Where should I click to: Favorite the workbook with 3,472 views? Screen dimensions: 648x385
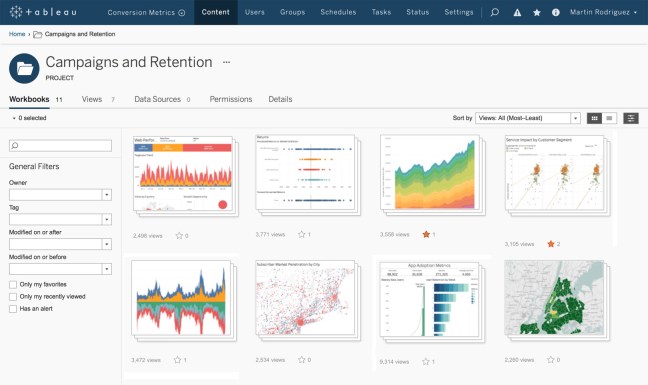(177, 360)
